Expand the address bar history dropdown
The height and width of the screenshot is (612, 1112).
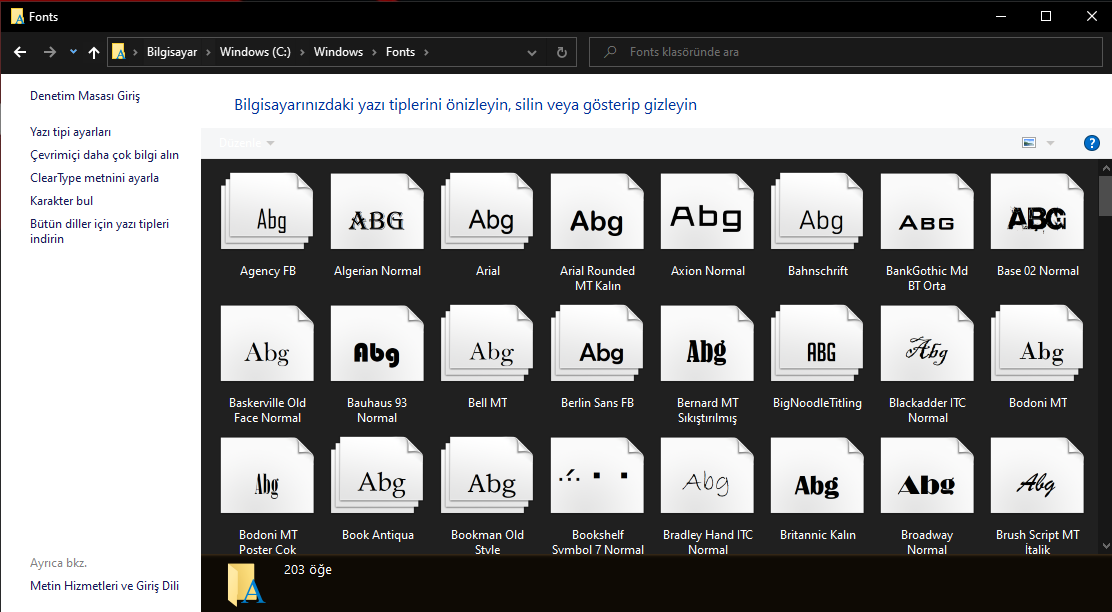(x=532, y=52)
